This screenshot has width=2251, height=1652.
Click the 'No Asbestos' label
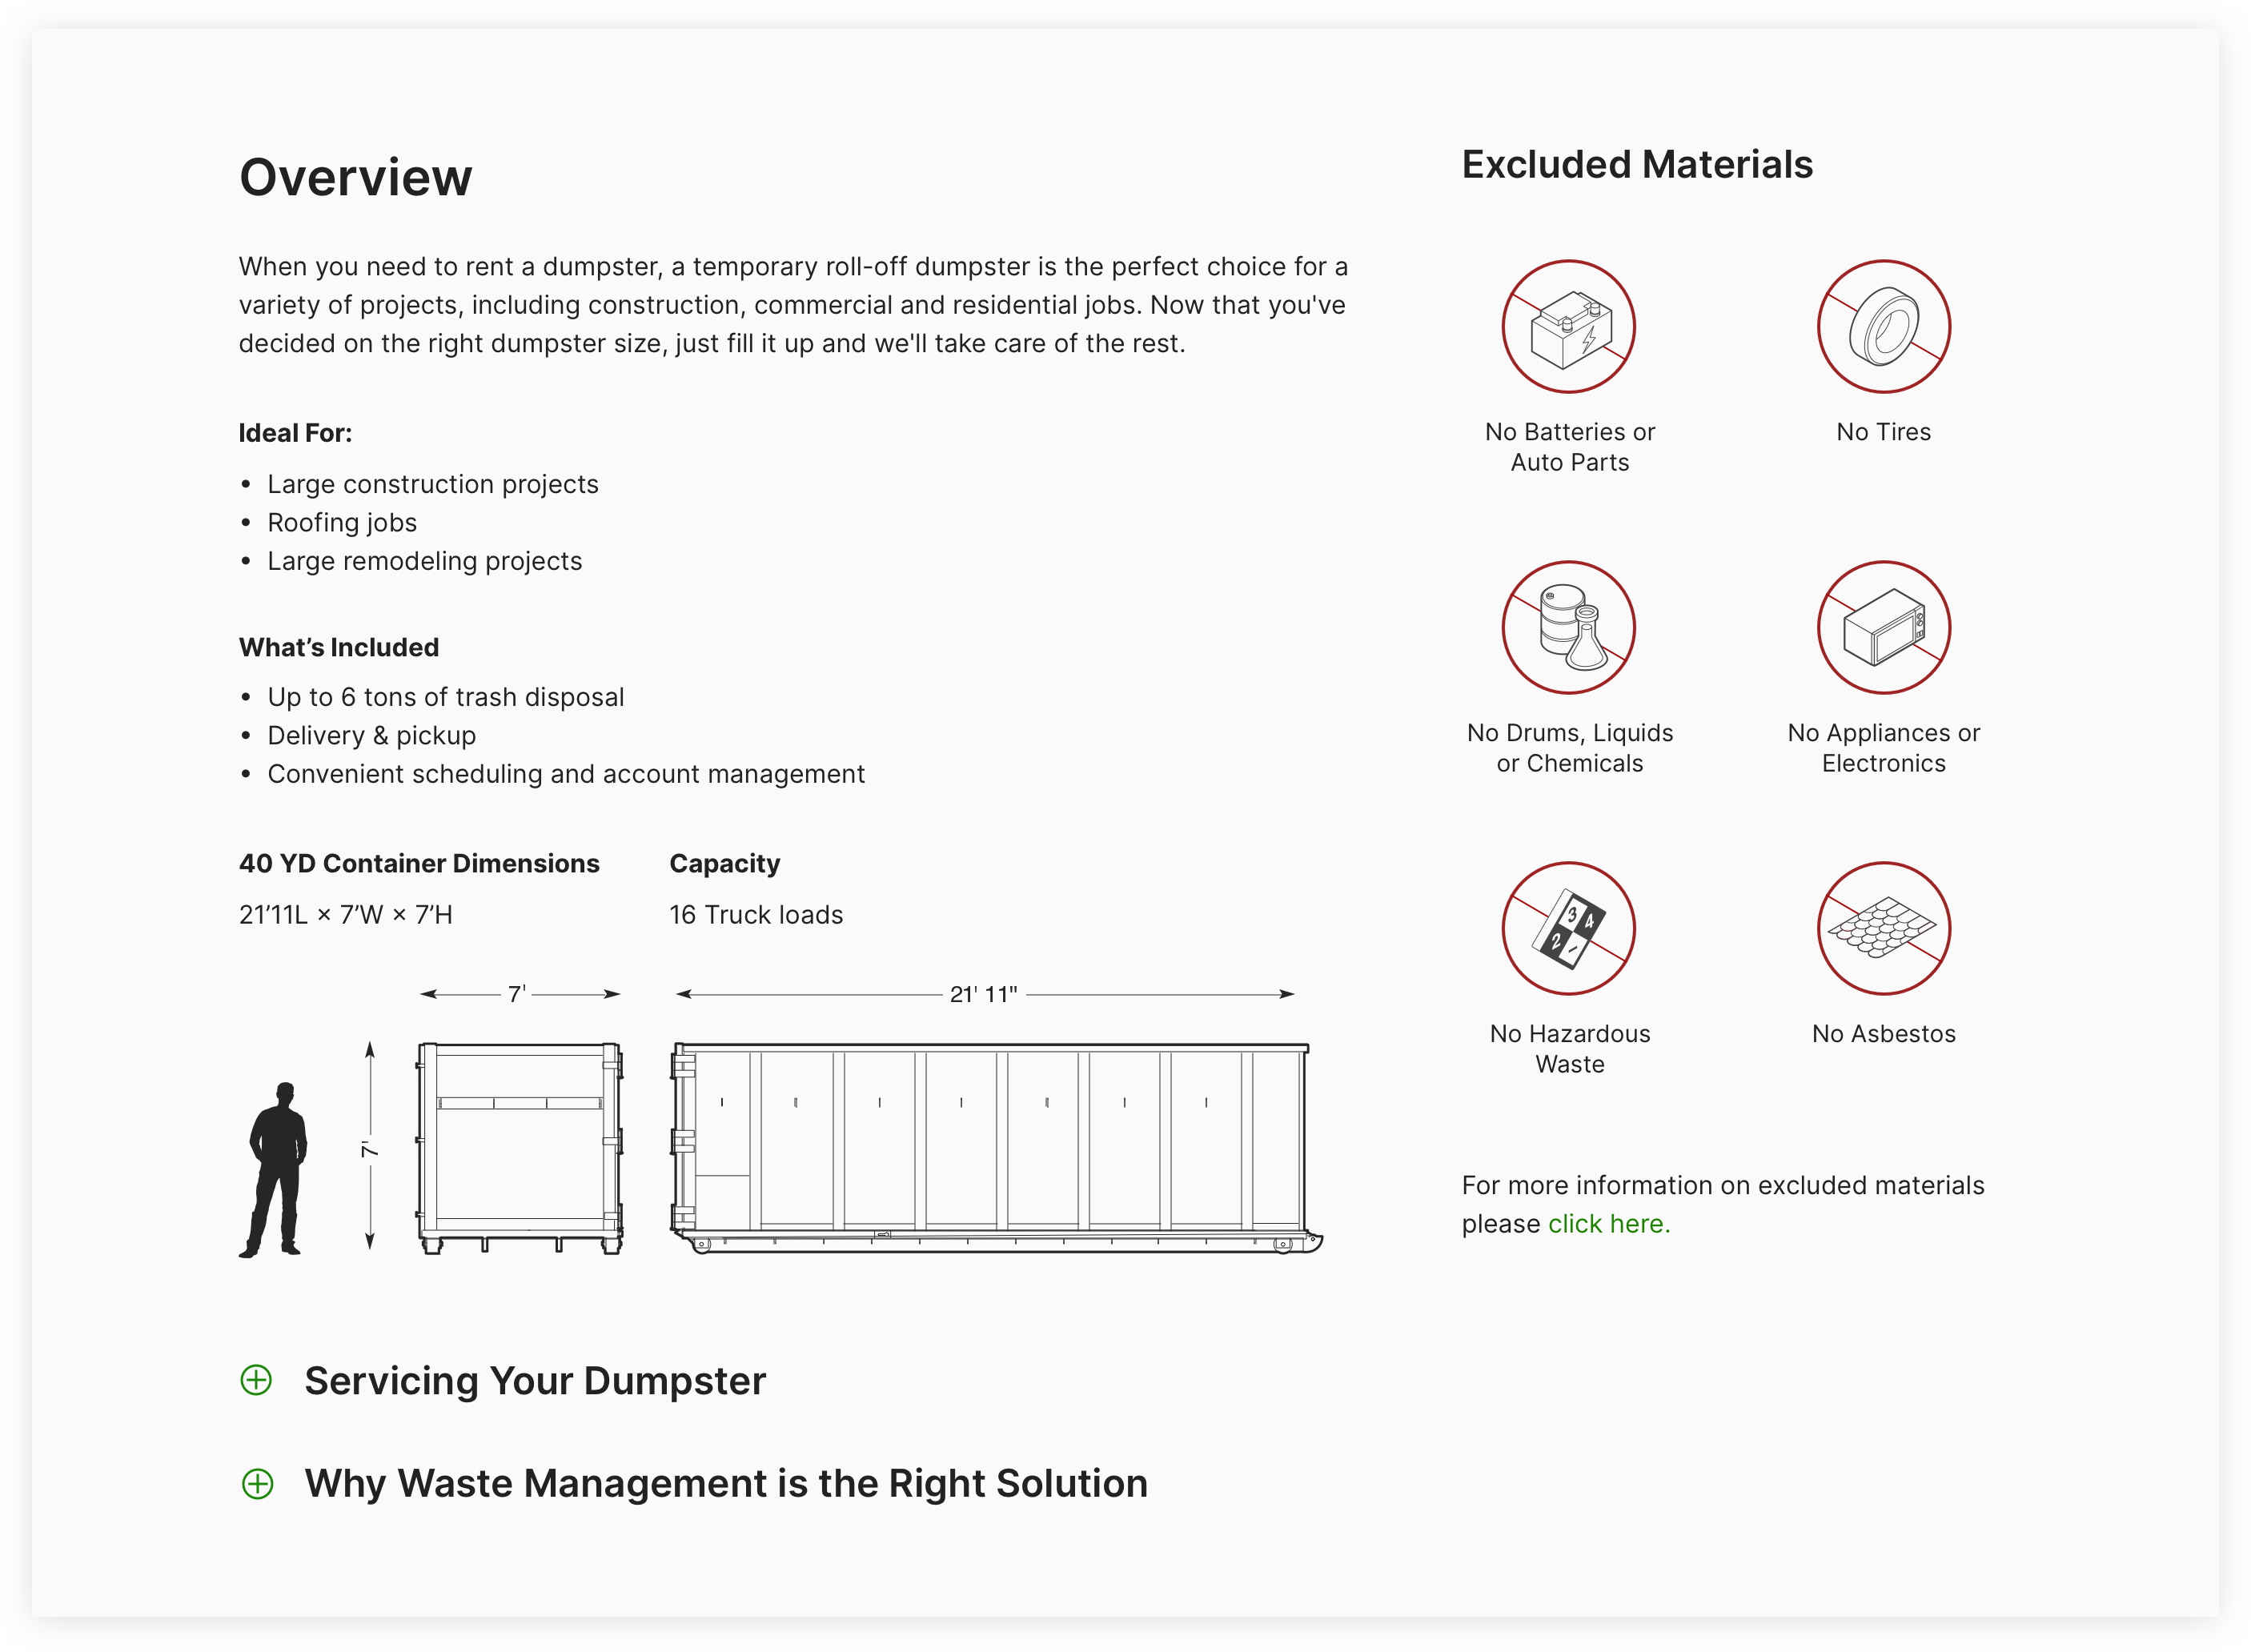[x=1883, y=1034]
